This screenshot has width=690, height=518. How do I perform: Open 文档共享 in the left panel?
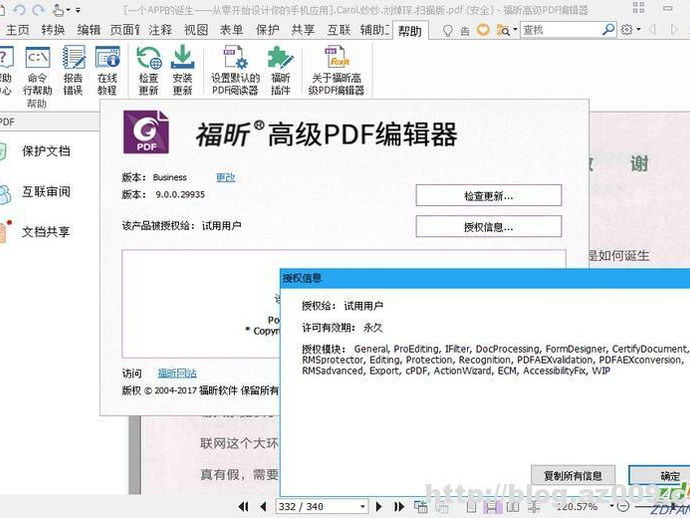click(46, 232)
